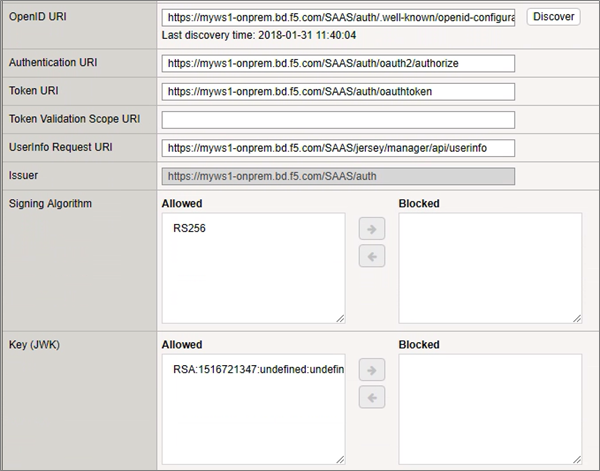
Task: Select the RSA:1516721347 key entry
Action: pyautogui.click(x=258, y=370)
